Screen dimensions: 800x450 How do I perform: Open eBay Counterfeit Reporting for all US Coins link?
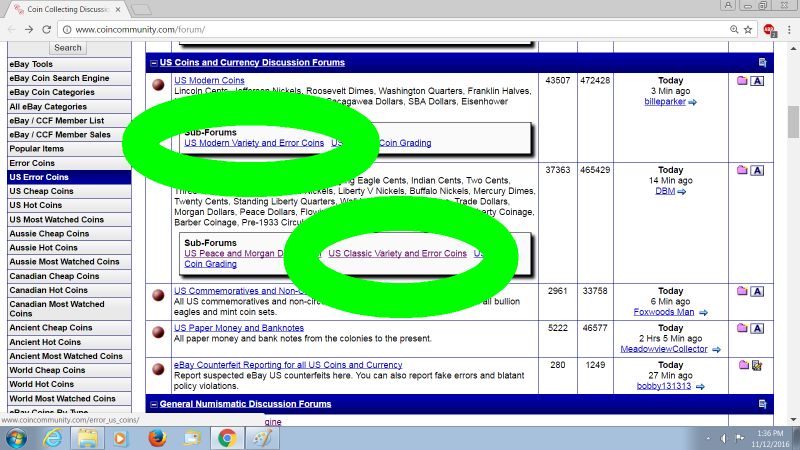288,365
